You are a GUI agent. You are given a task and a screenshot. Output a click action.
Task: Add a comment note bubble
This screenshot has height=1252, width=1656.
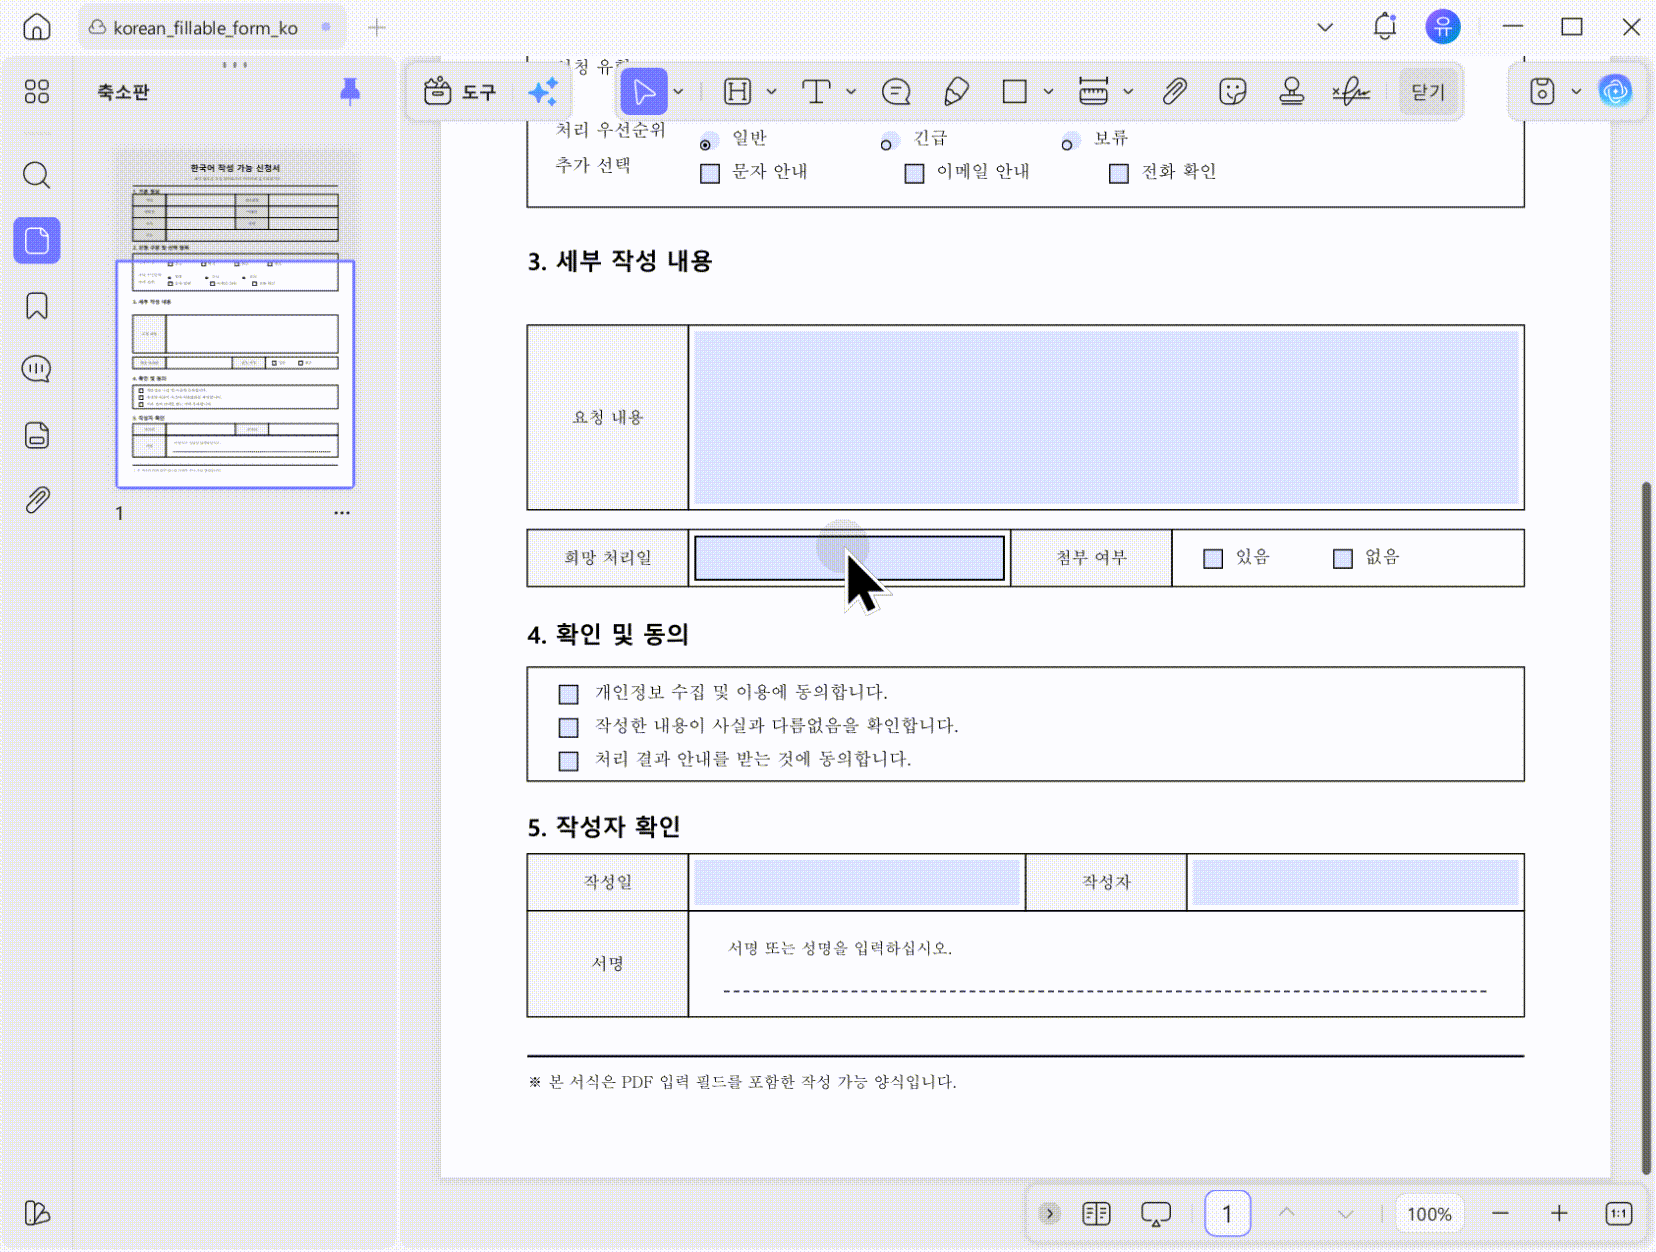pyautogui.click(x=896, y=92)
